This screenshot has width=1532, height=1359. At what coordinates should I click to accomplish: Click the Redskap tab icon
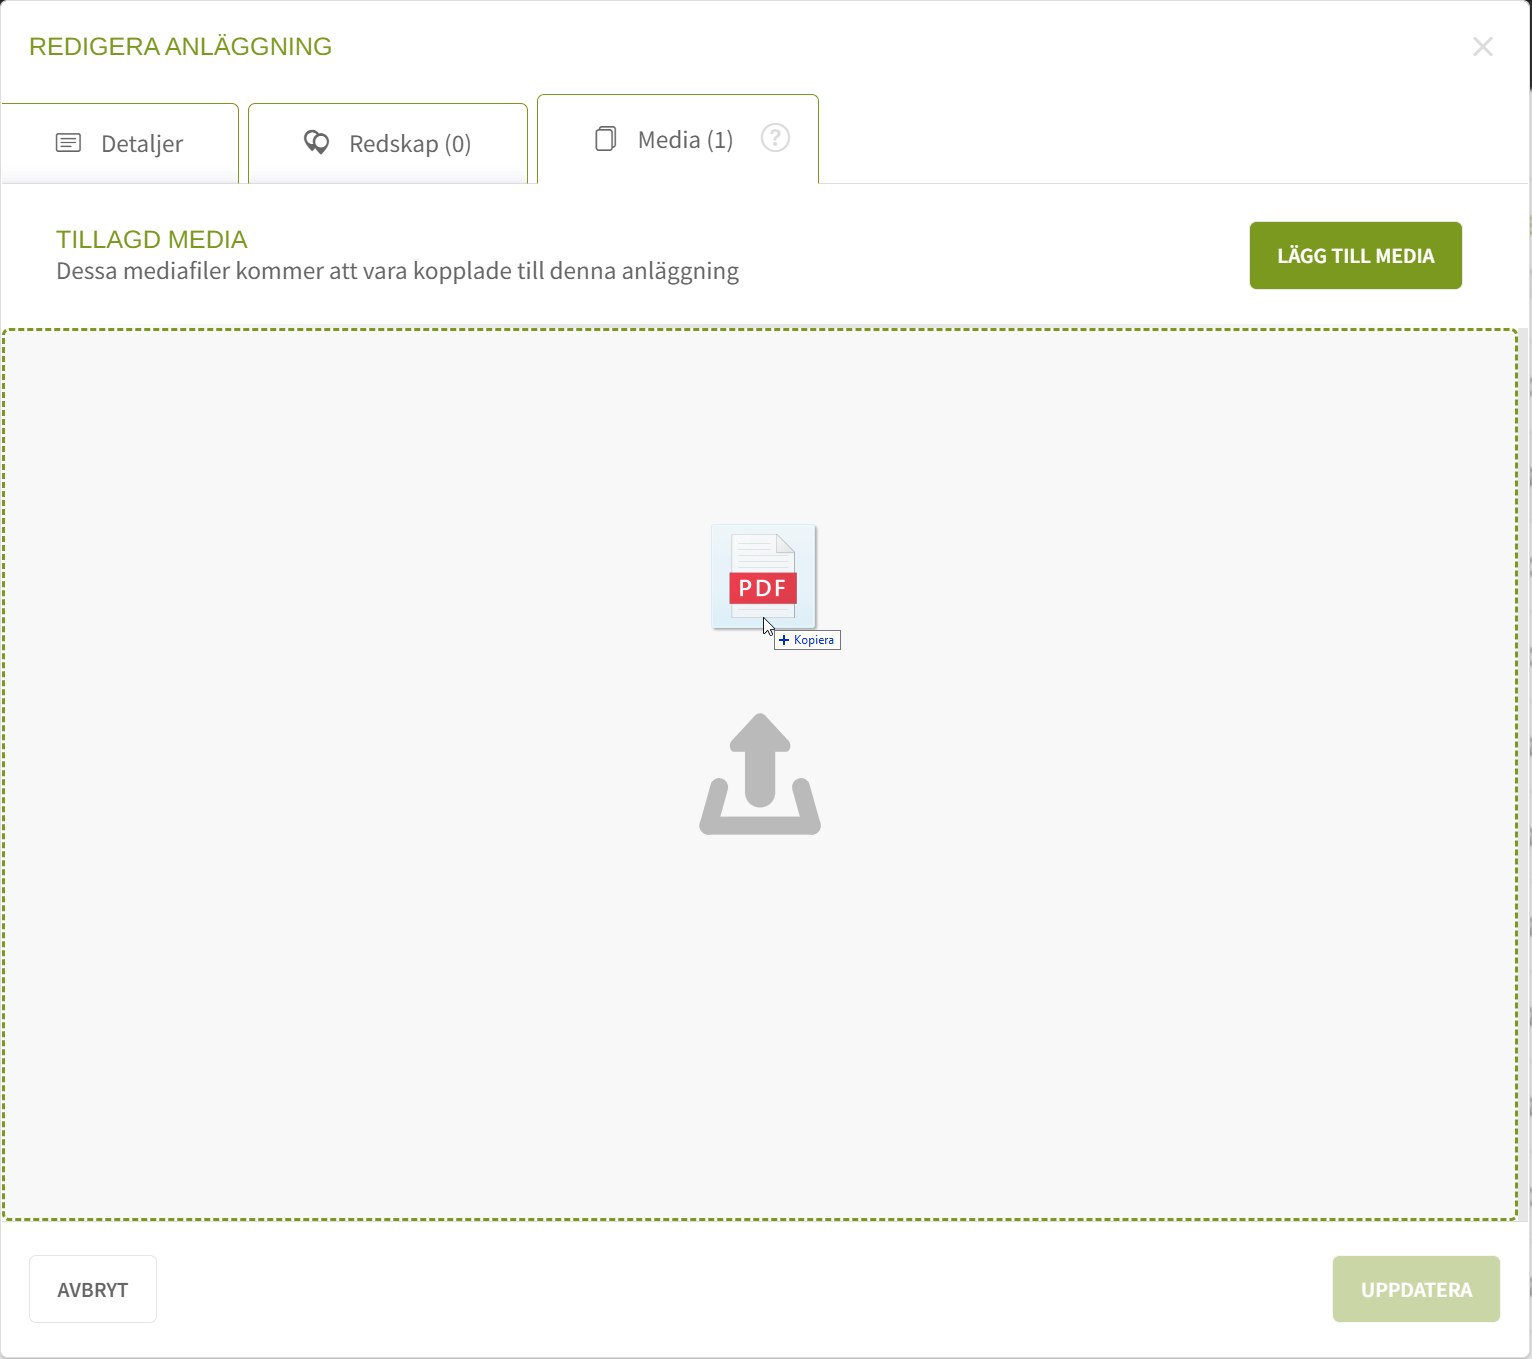(x=316, y=143)
